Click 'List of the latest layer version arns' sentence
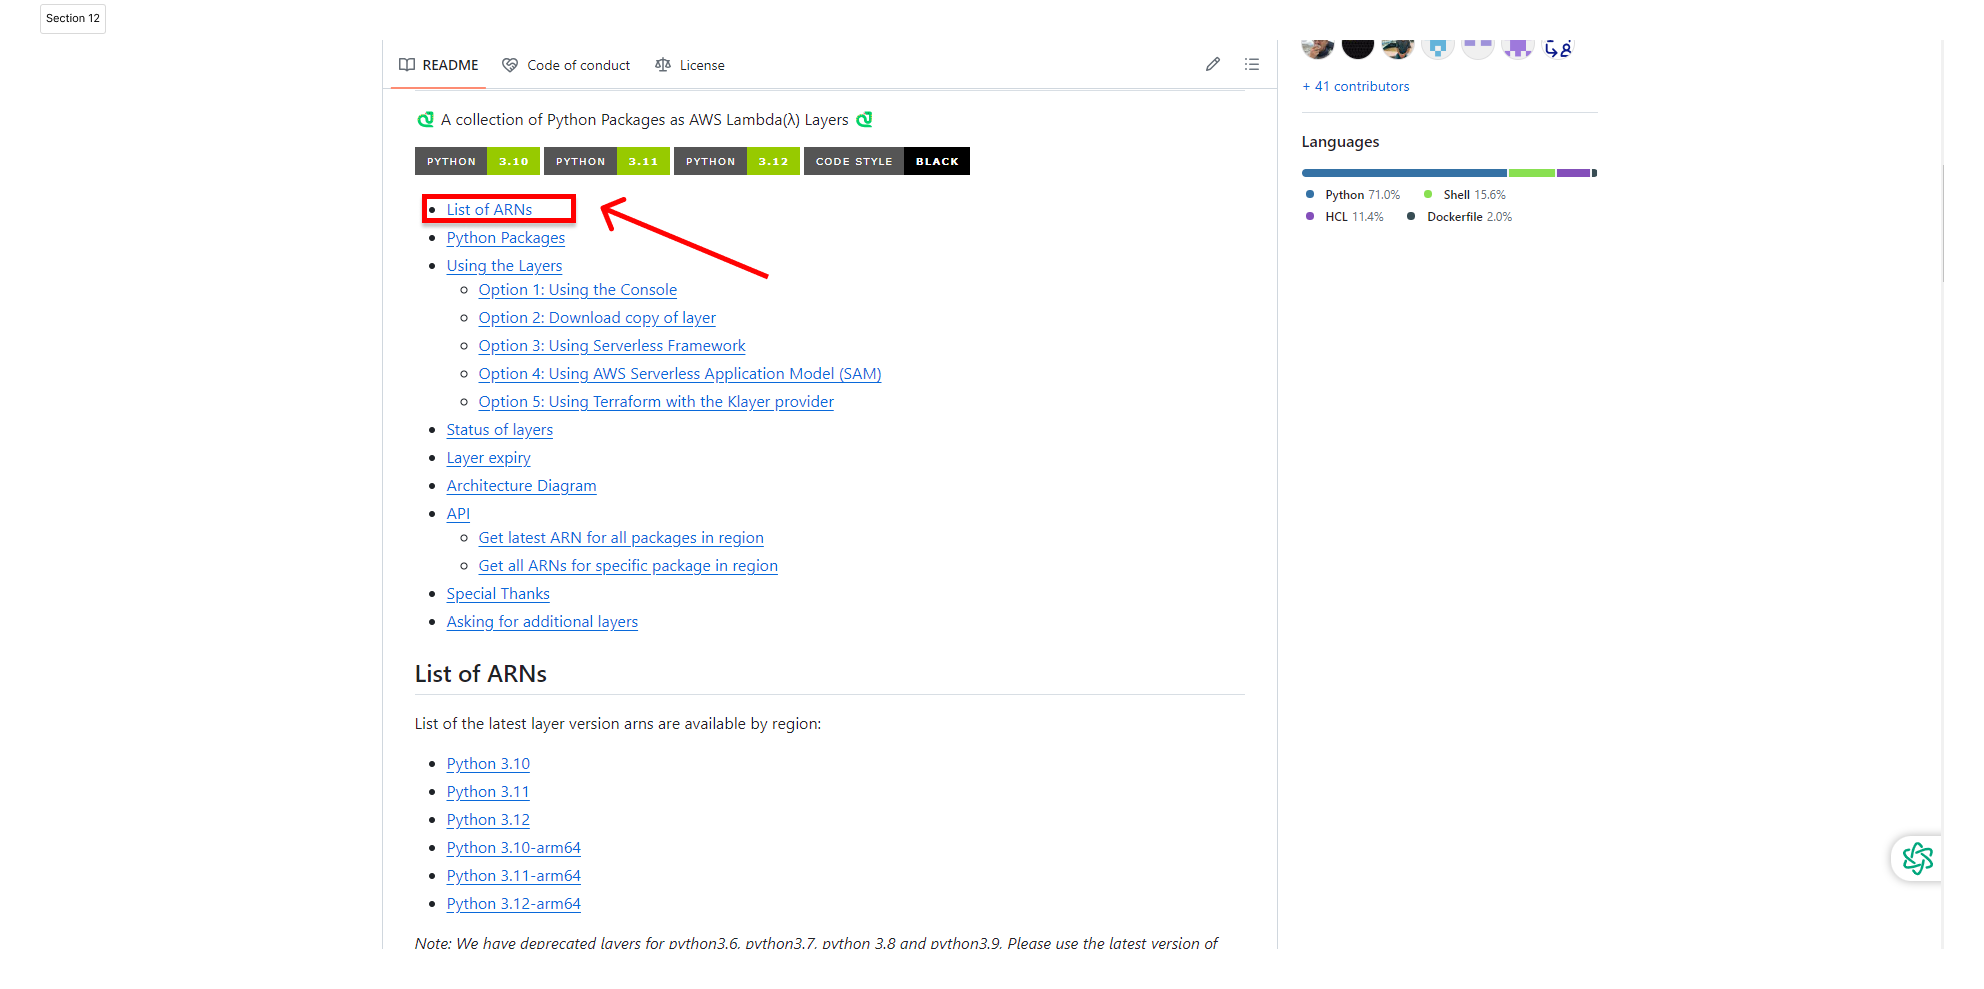Image resolution: width=1984 pixels, height=989 pixels. point(618,724)
